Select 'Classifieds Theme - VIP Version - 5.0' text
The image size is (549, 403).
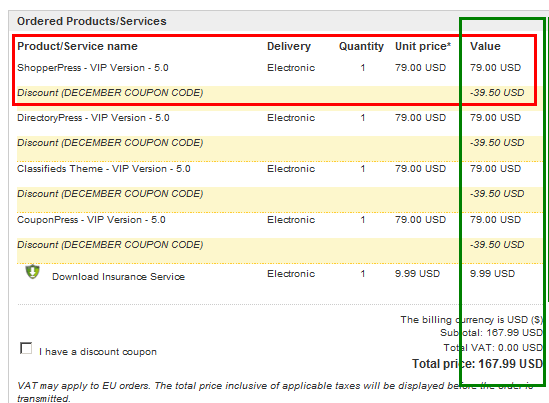pyautogui.click(x=104, y=169)
